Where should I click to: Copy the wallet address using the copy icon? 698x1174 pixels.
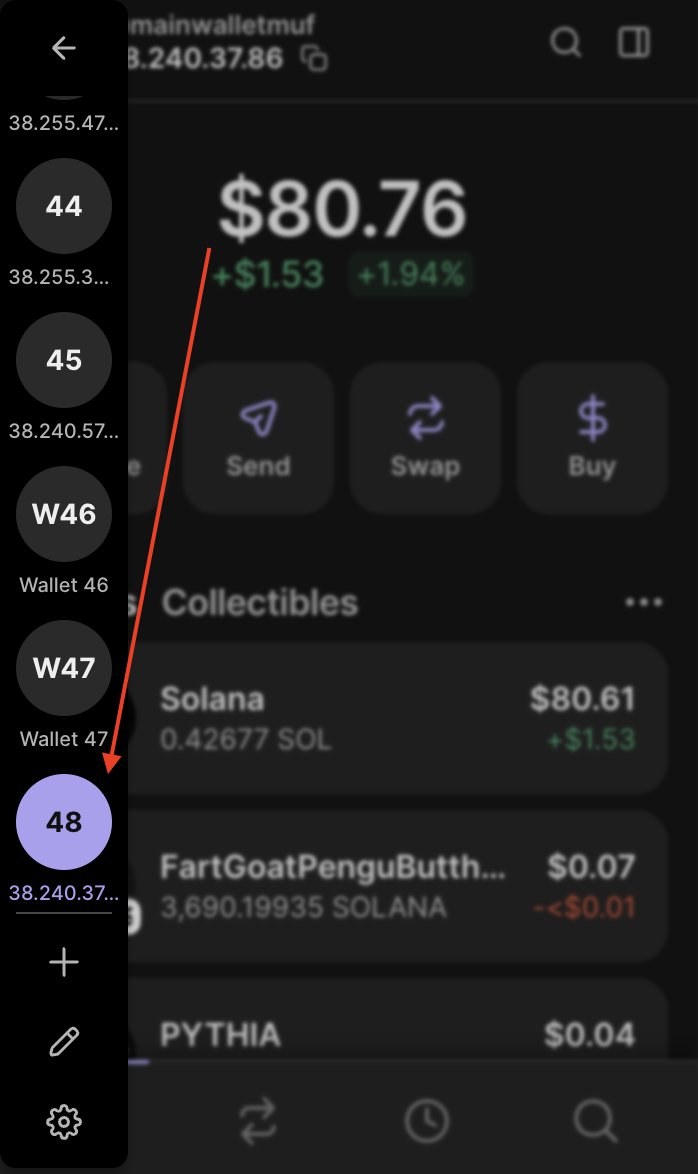[315, 59]
